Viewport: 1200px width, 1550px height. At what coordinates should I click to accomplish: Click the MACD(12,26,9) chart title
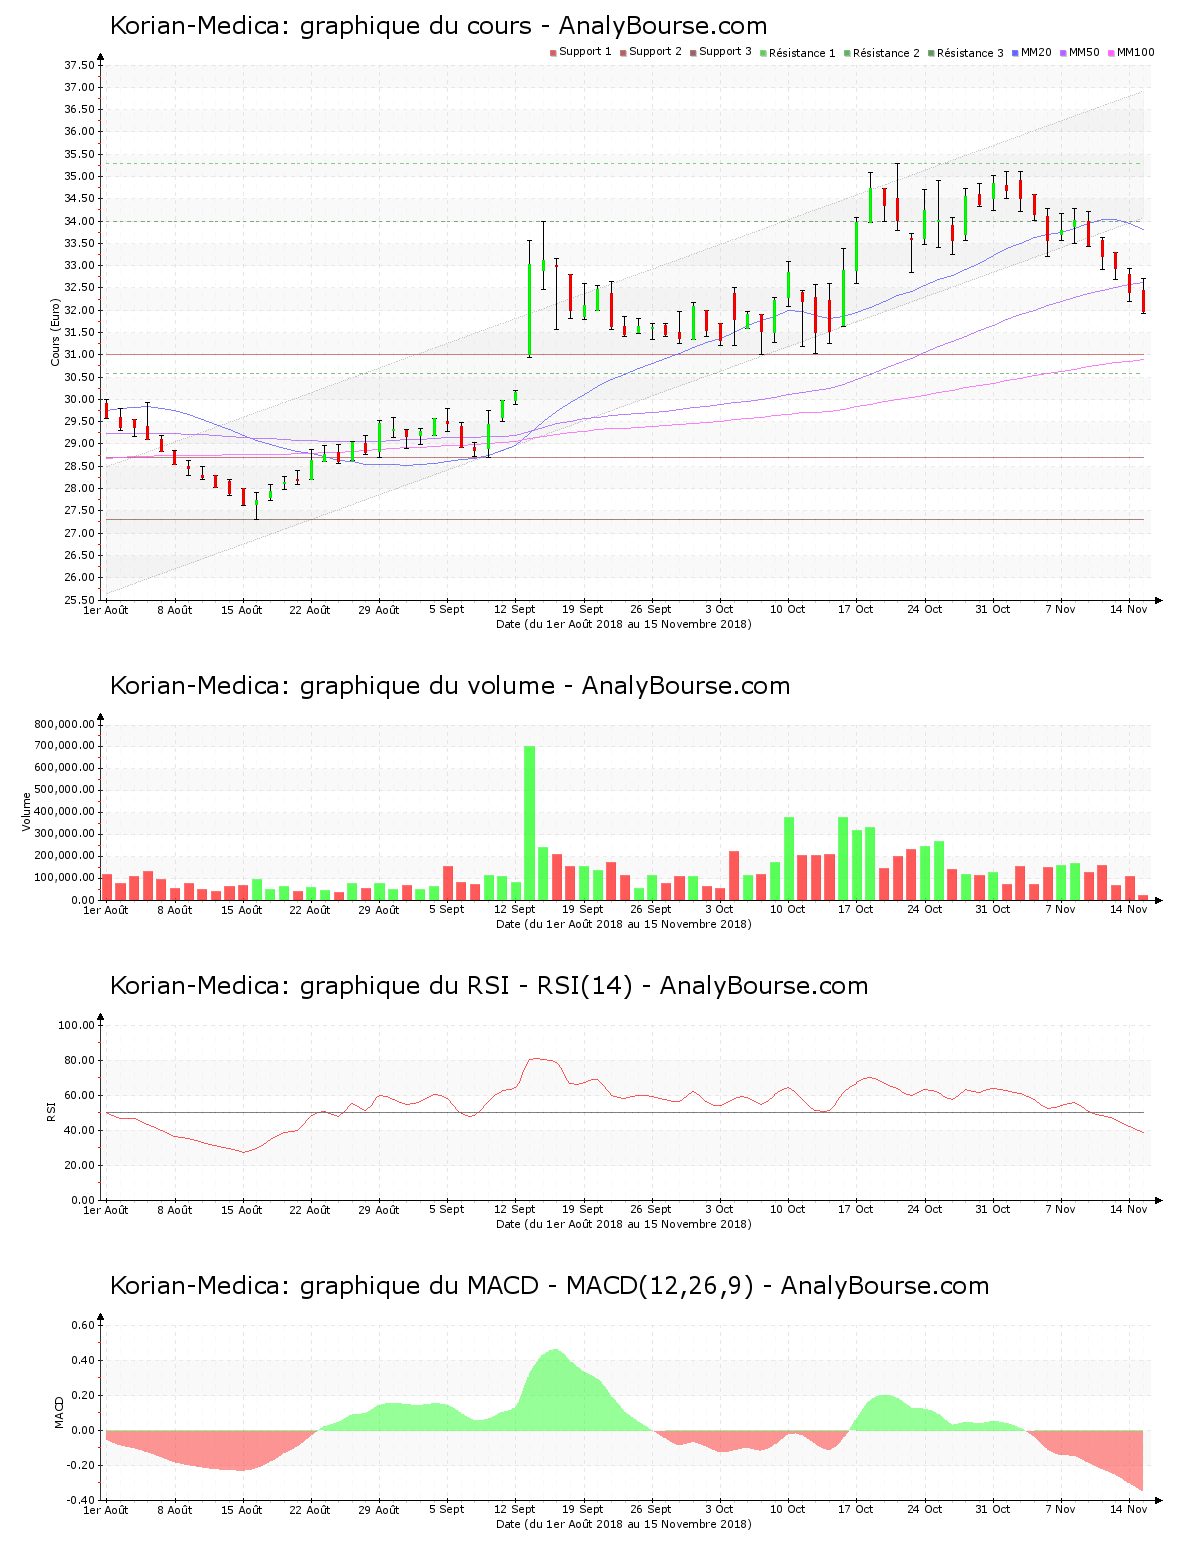549,1286
